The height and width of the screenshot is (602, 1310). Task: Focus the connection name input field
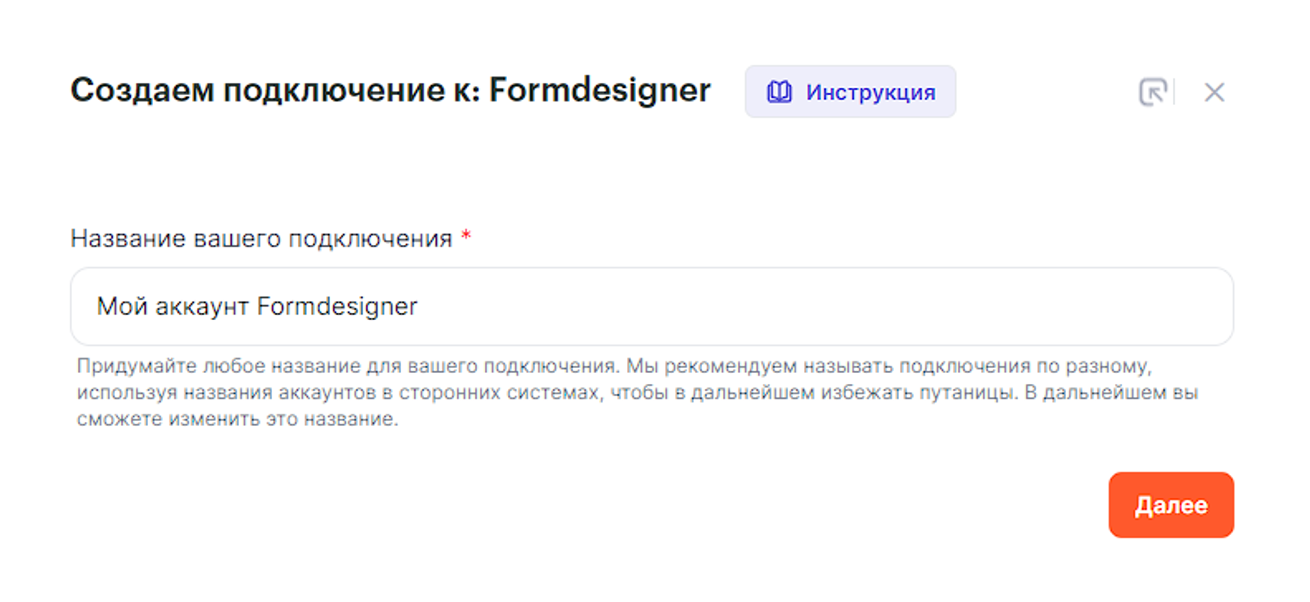click(651, 306)
